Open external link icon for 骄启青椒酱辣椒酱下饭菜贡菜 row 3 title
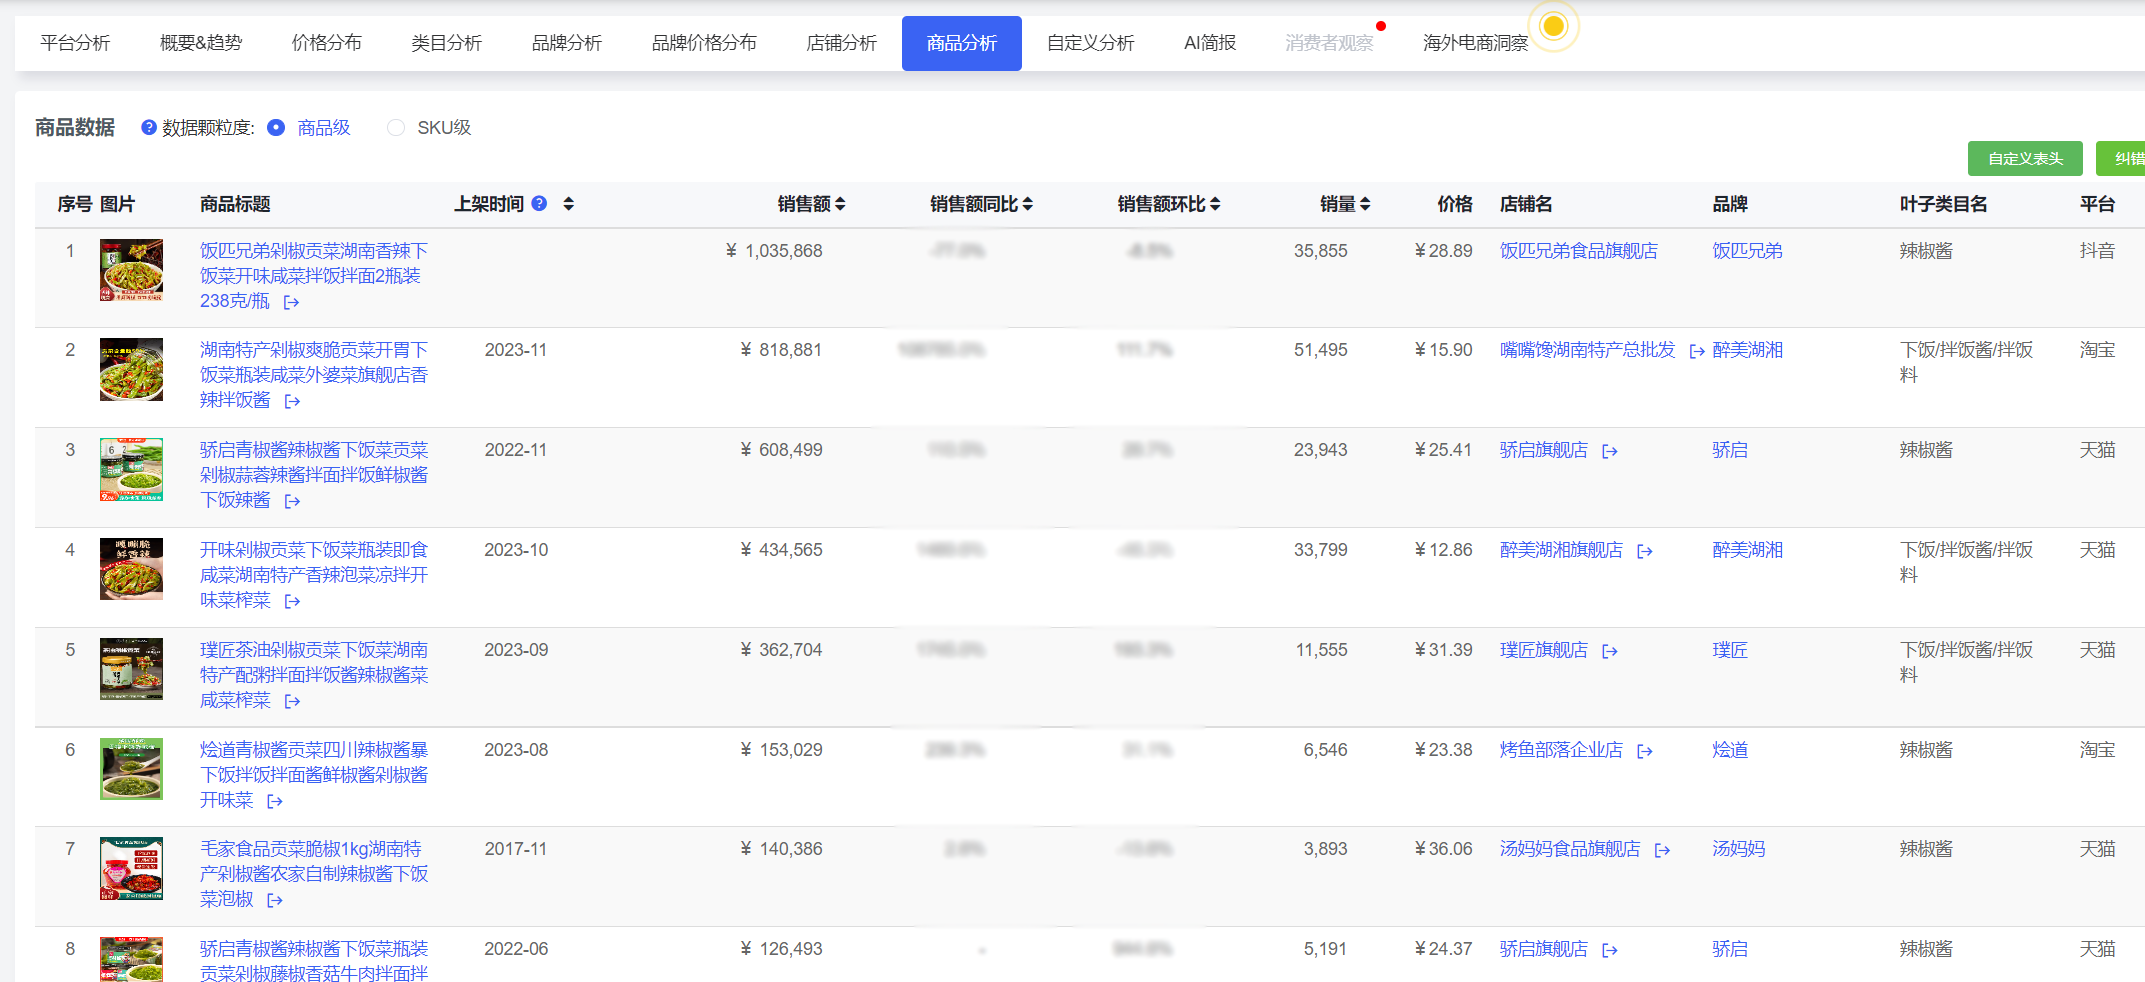Viewport: 2145px width, 982px height. [292, 501]
